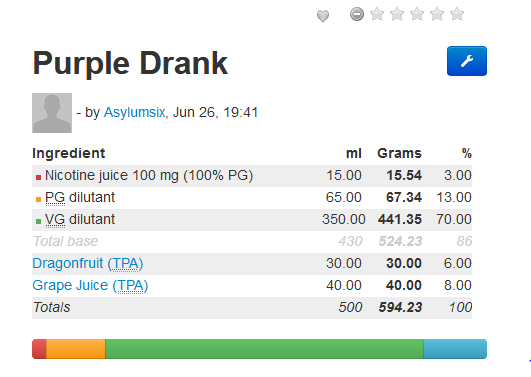Rate Purple Drank five stars
The height and width of the screenshot is (377, 531).
point(457,14)
